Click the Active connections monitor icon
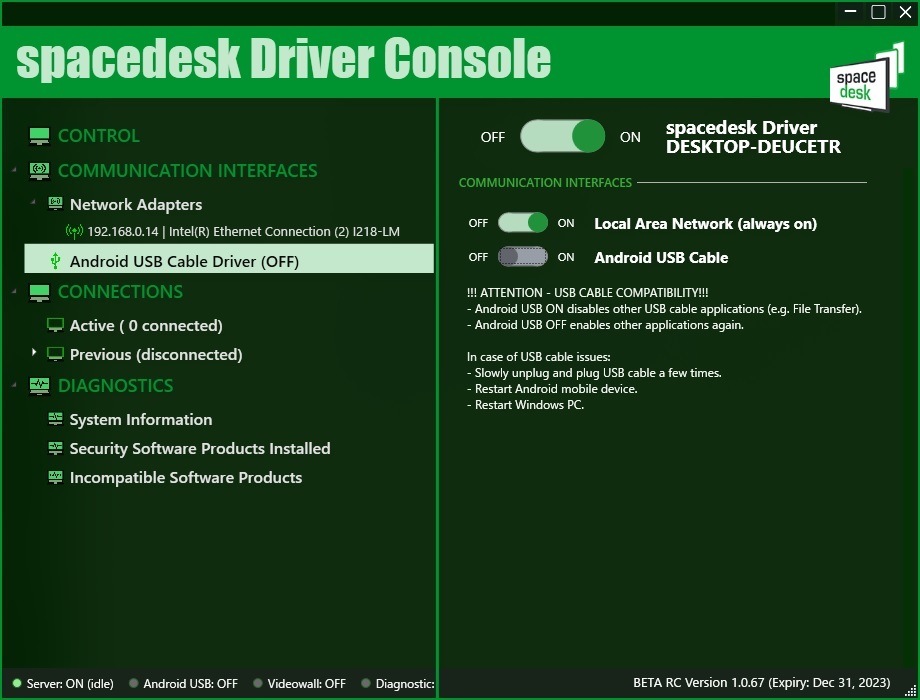The height and width of the screenshot is (700, 920). 55,325
